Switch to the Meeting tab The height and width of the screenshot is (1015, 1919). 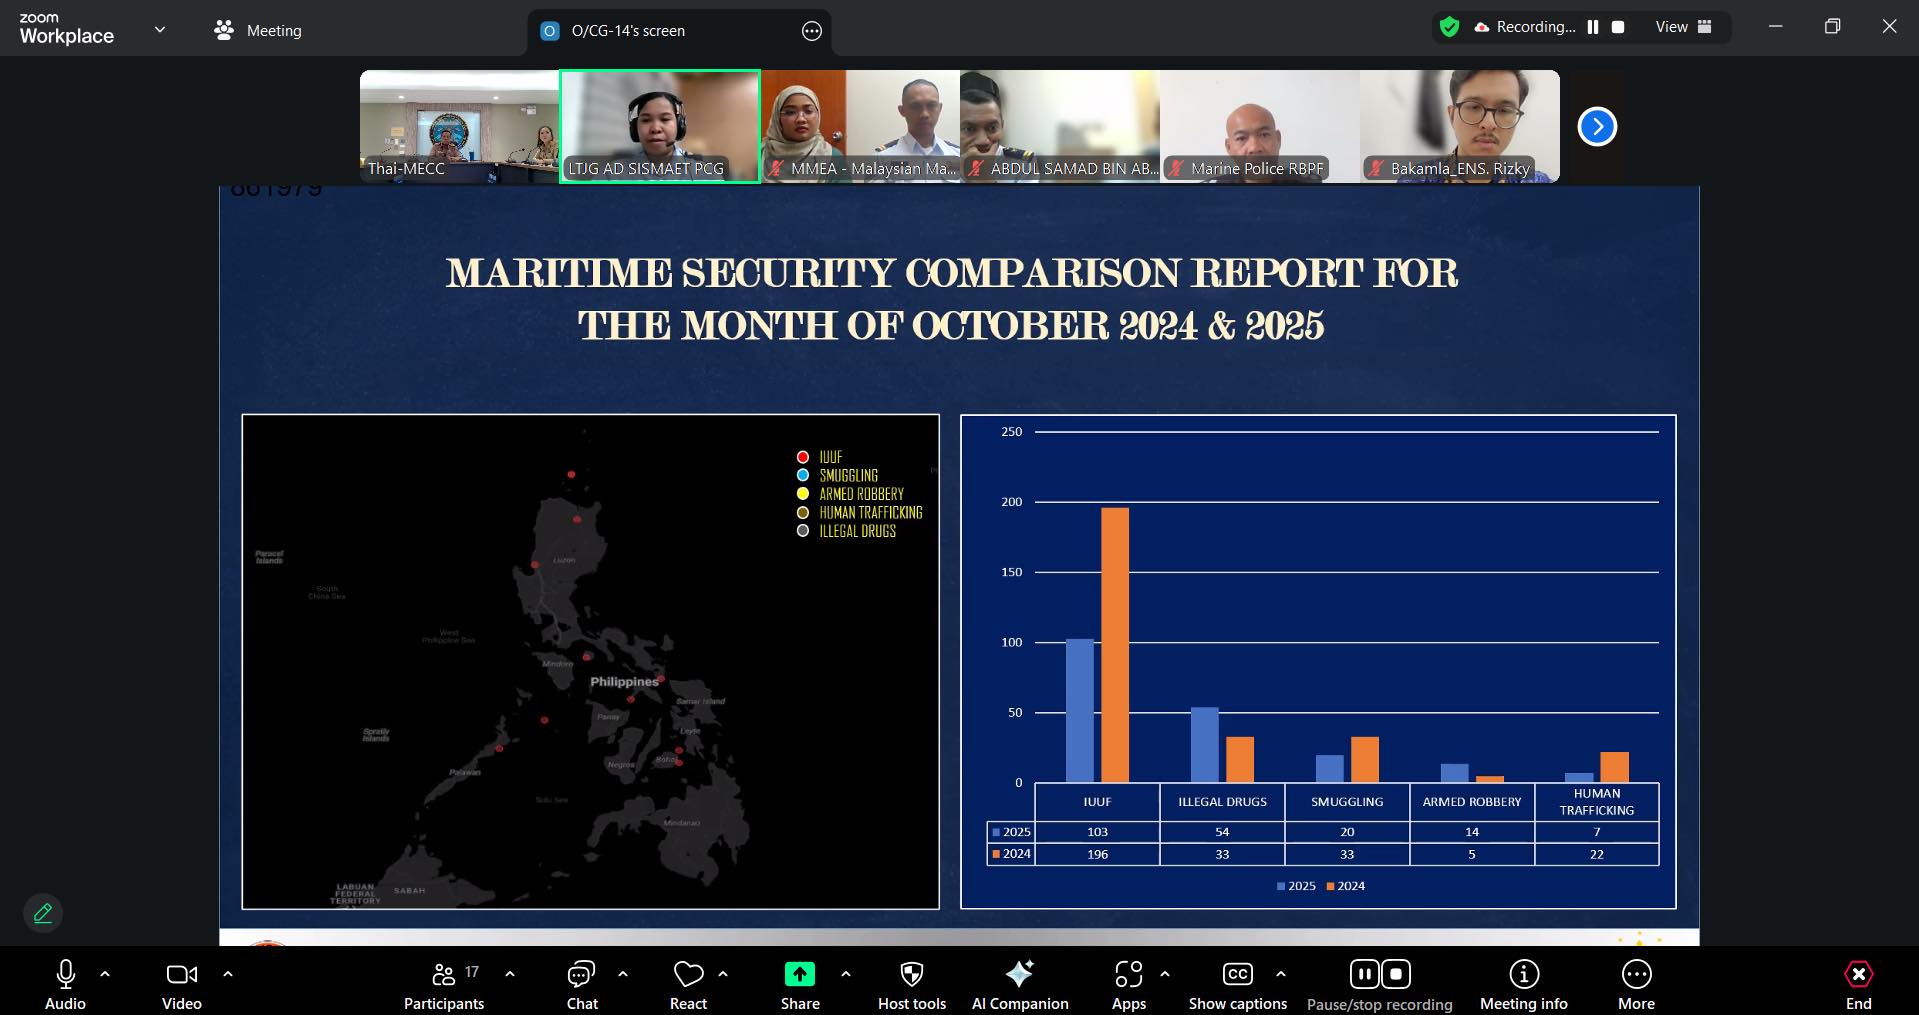[x=258, y=30]
